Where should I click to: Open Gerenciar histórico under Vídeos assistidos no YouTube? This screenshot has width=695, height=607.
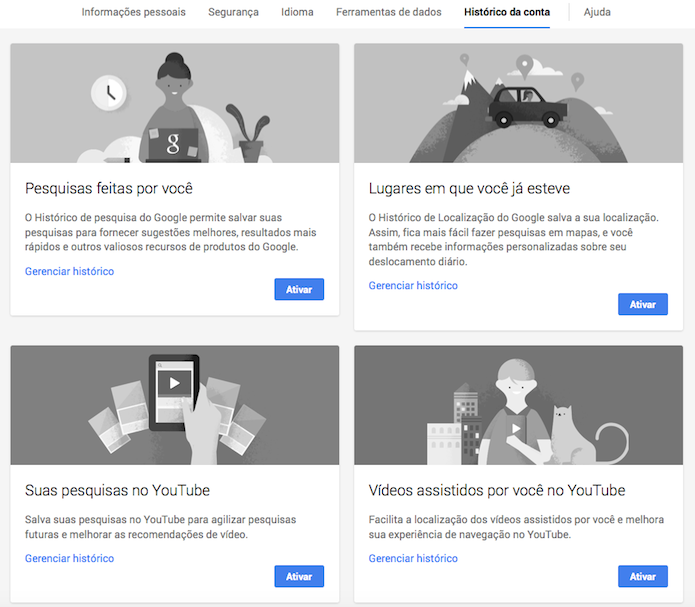coord(413,558)
